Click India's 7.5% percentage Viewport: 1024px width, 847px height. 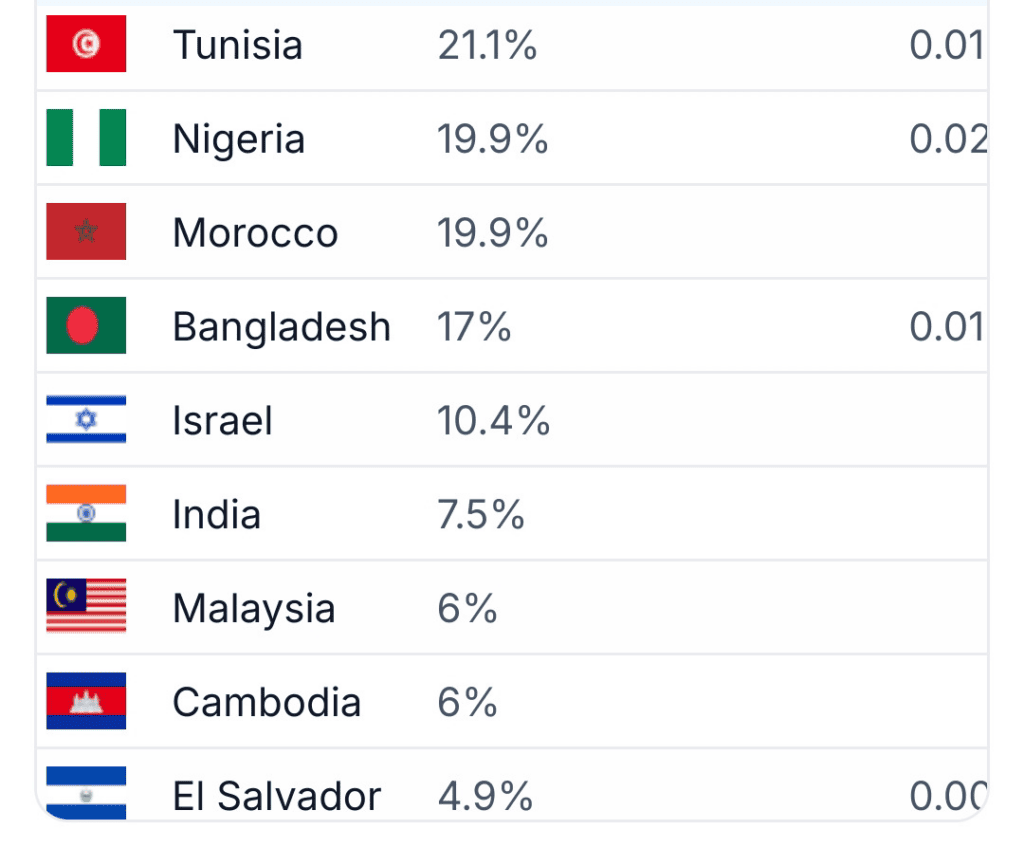tap(481, 515)
